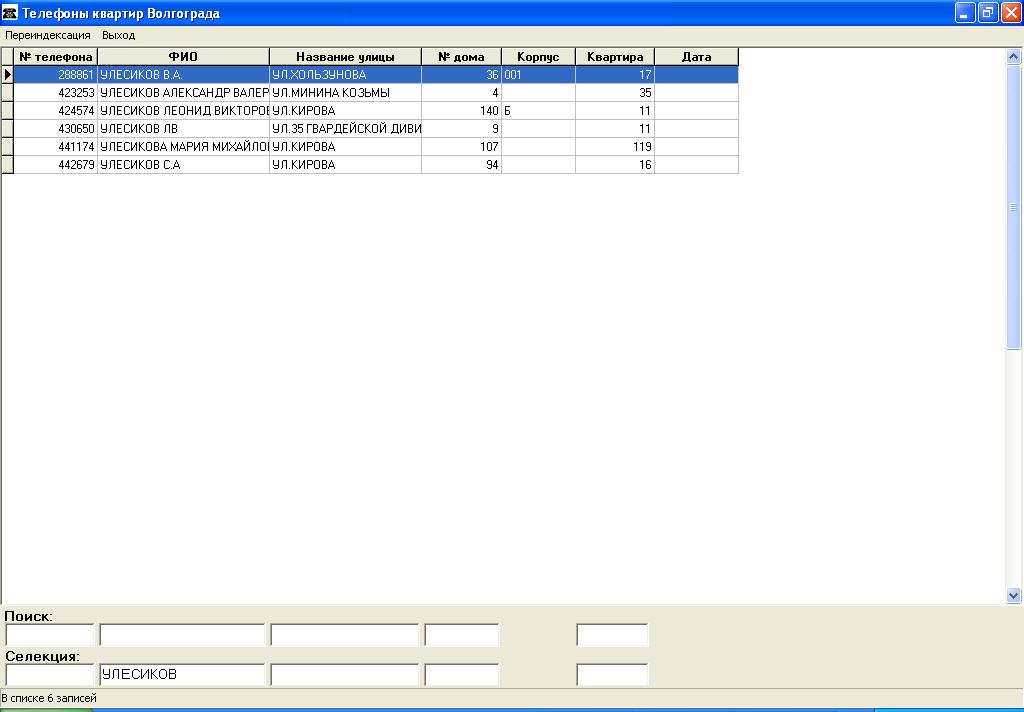Click the Квартира column header
This screenshot has height=712, width=1024.
point(615,57)
